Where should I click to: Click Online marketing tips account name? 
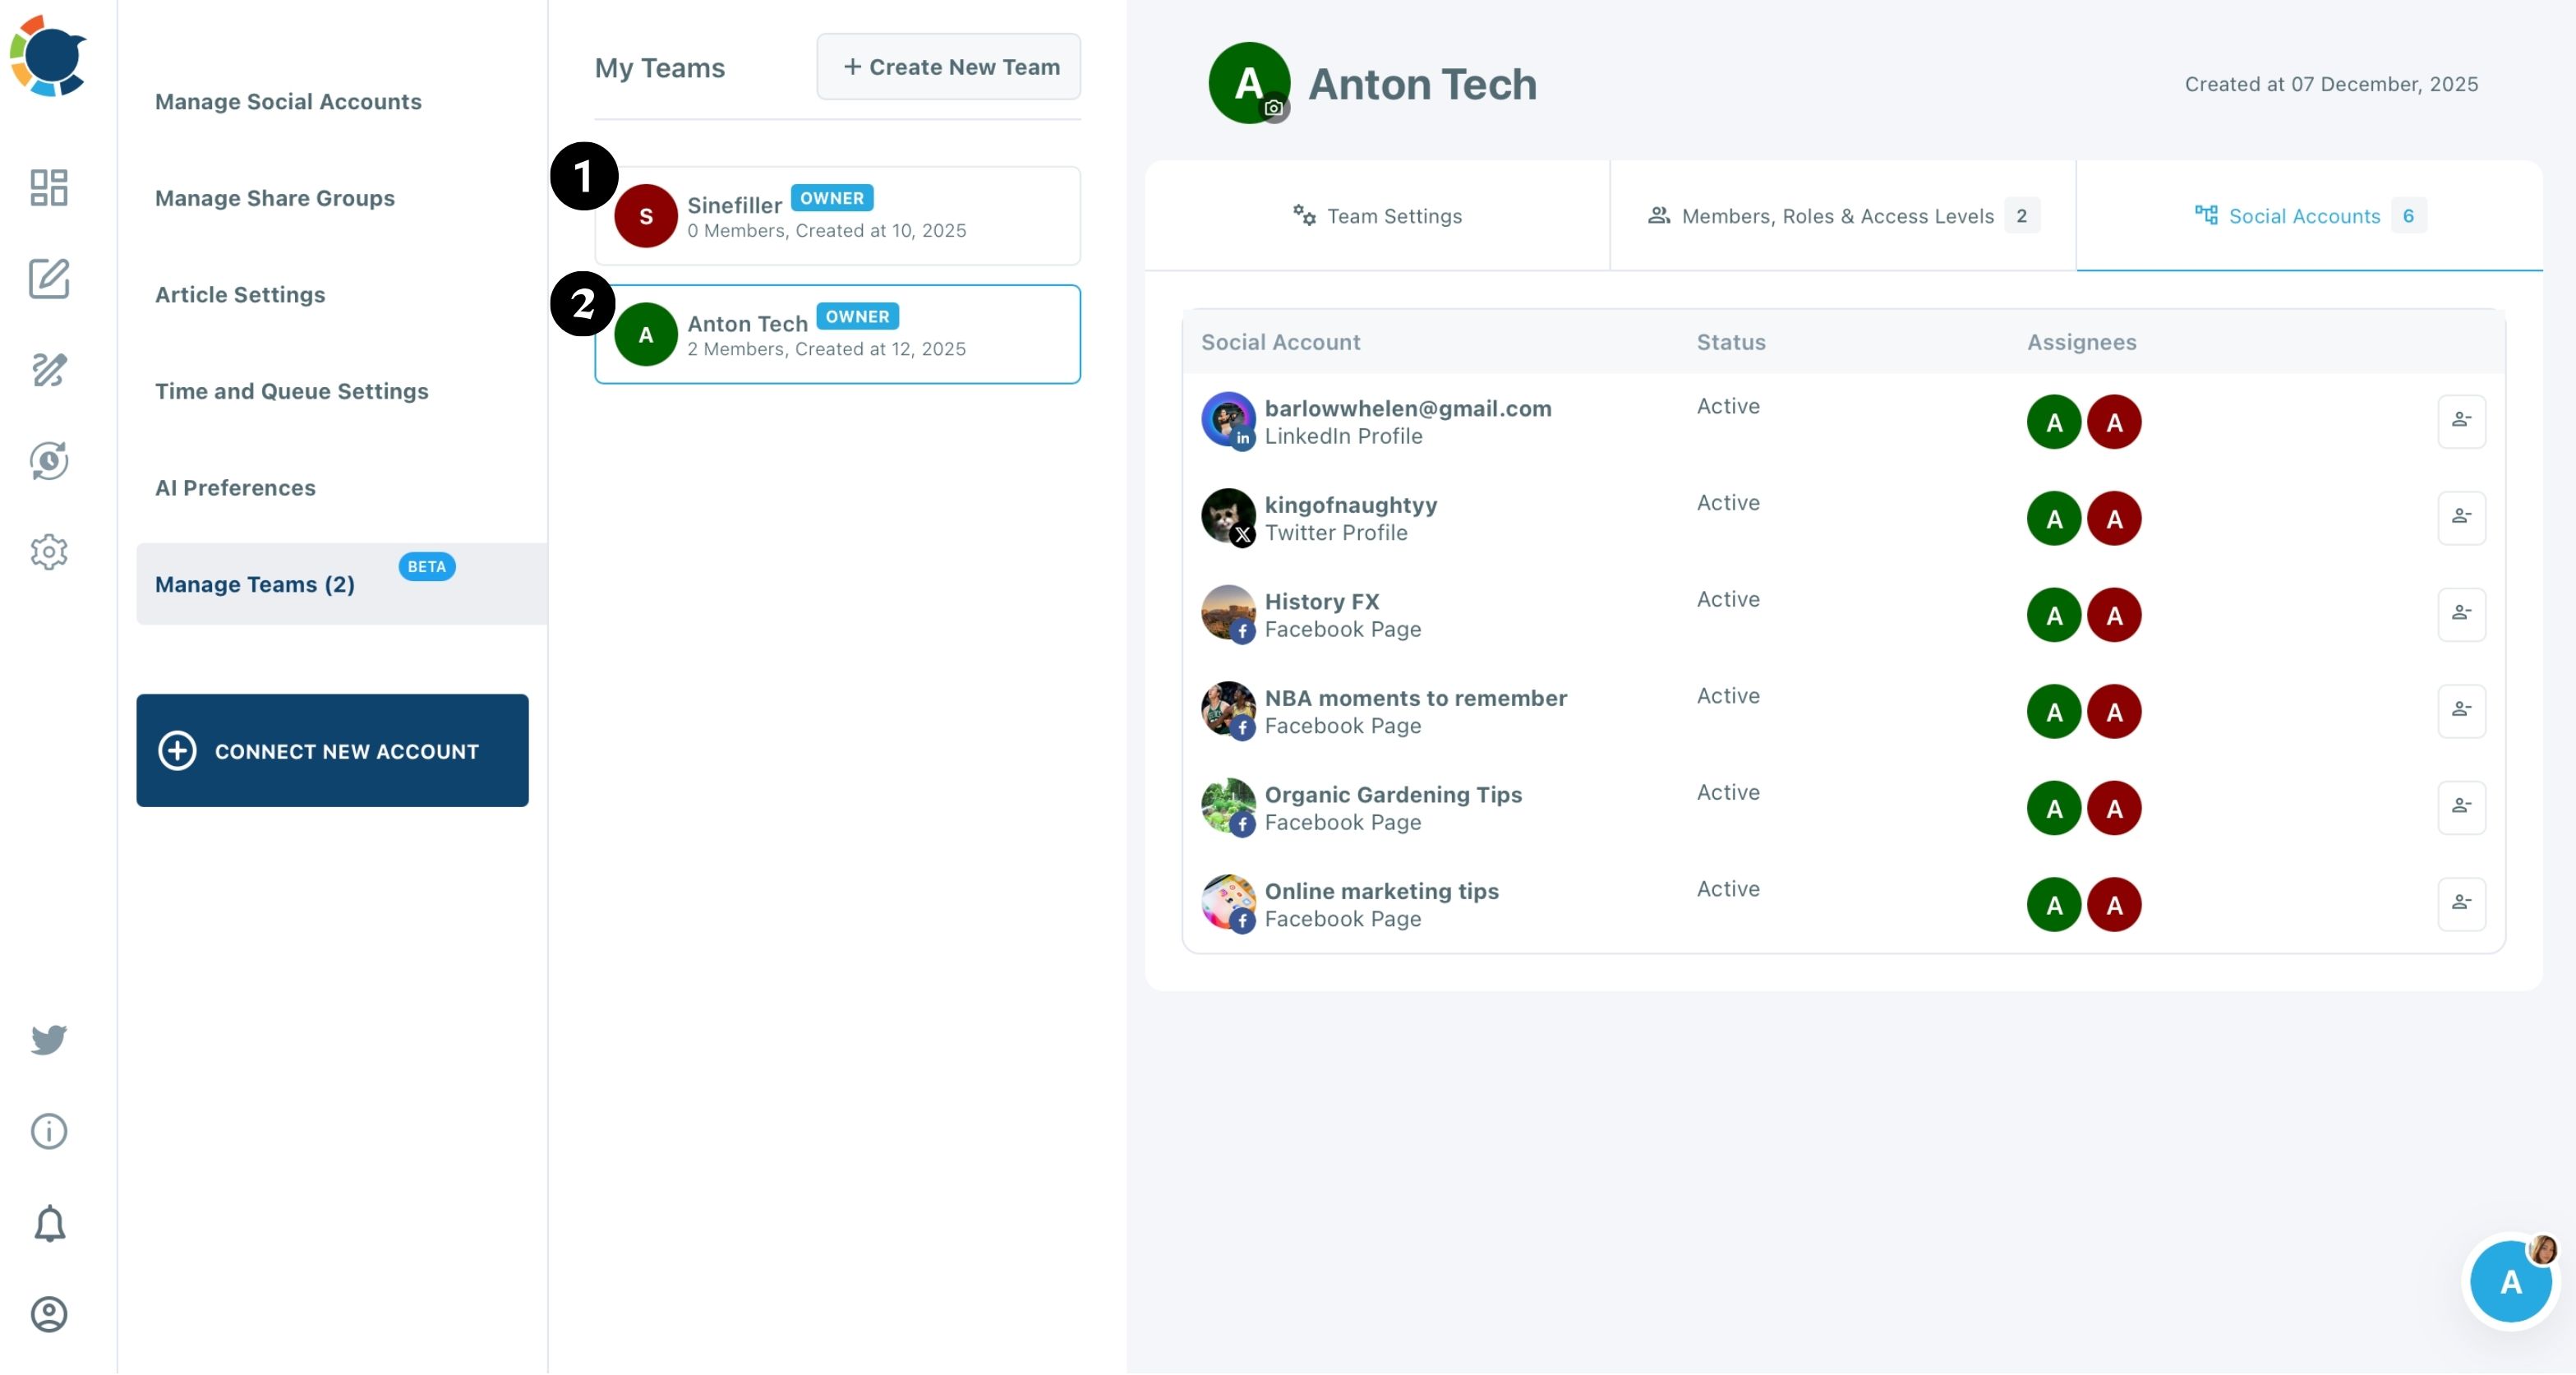[1381, 891]
